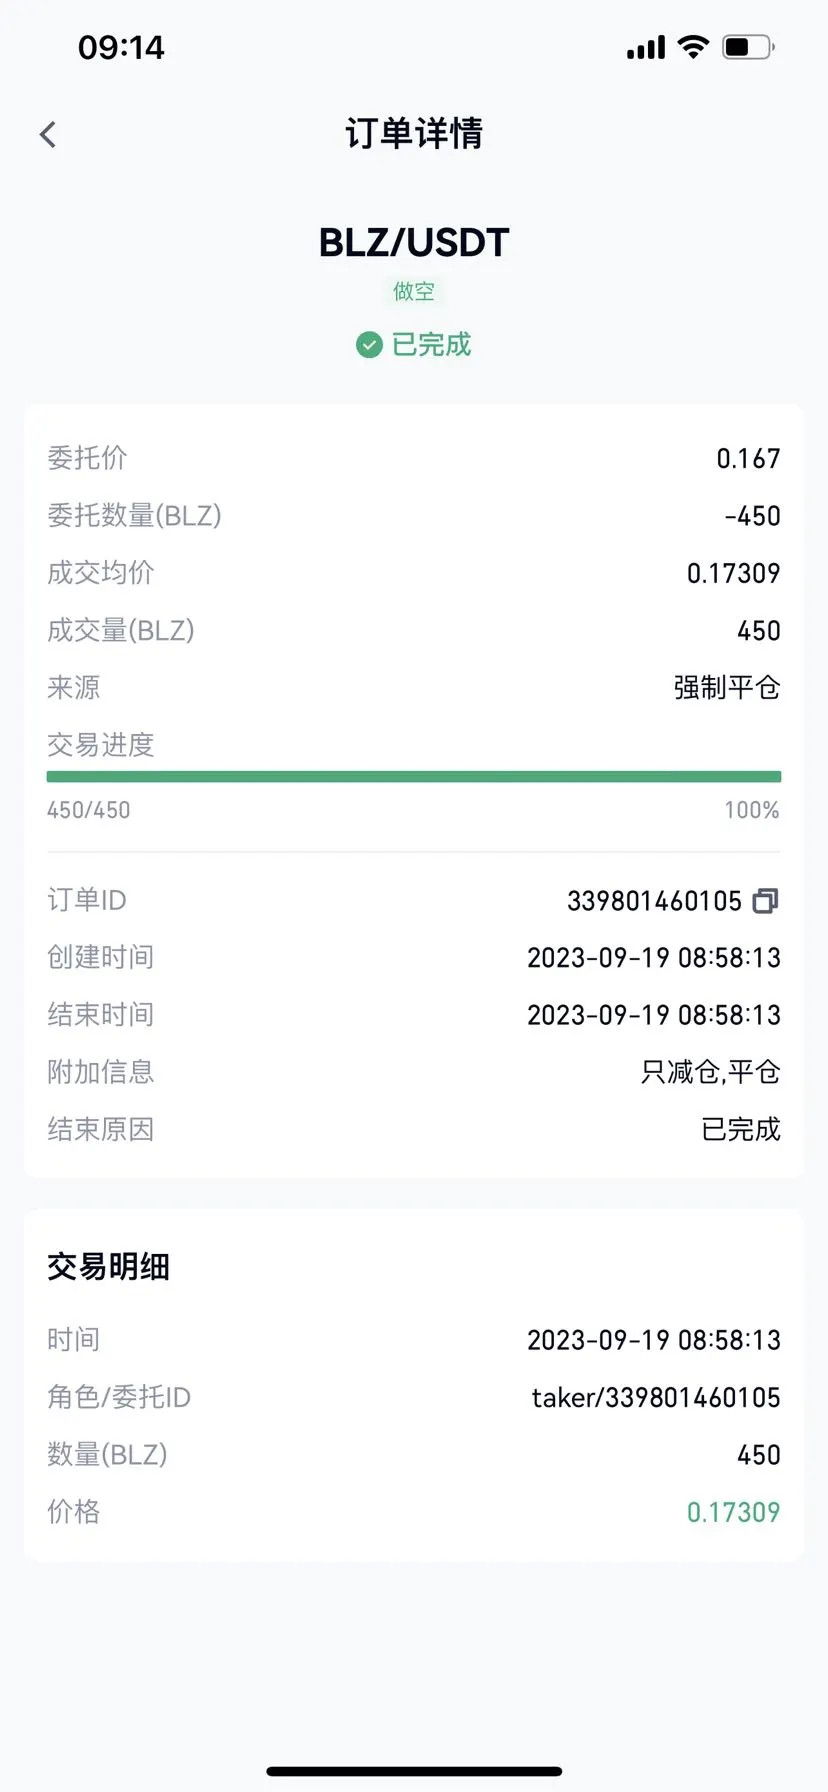
Task: Tap the green trade progress bar
Action: (x=414, y=777)
